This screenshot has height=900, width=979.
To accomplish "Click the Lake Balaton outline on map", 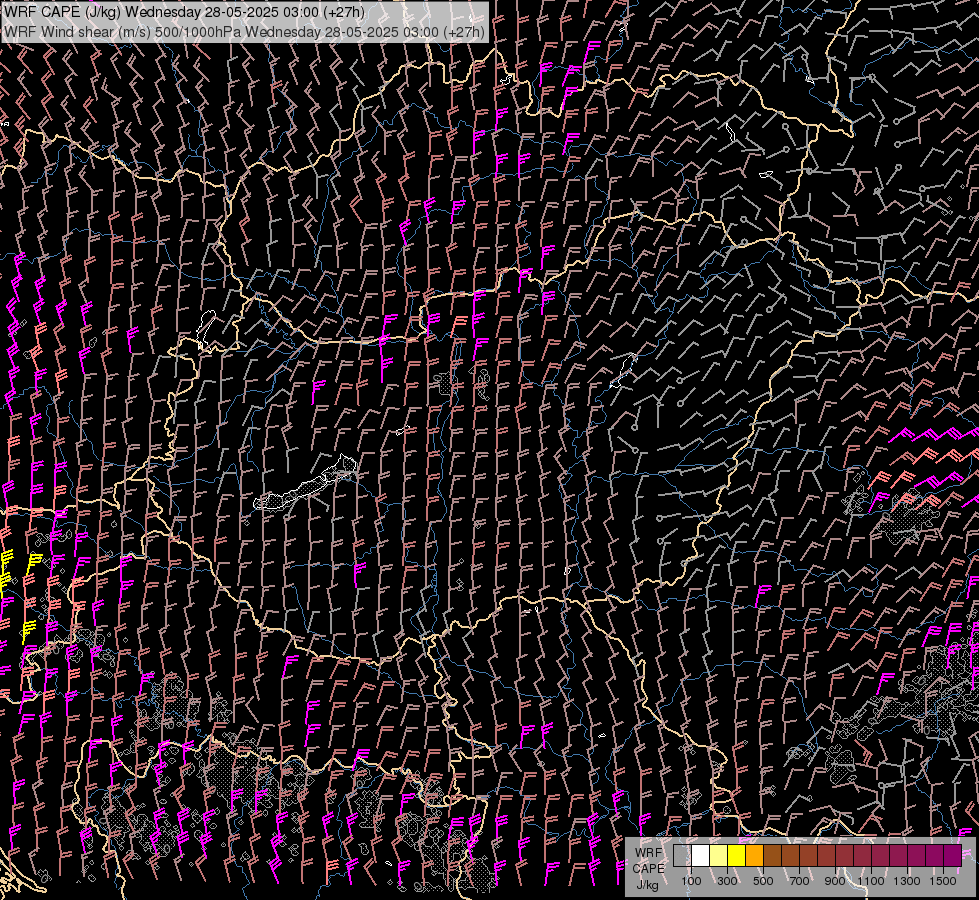I will click(305, 485).
